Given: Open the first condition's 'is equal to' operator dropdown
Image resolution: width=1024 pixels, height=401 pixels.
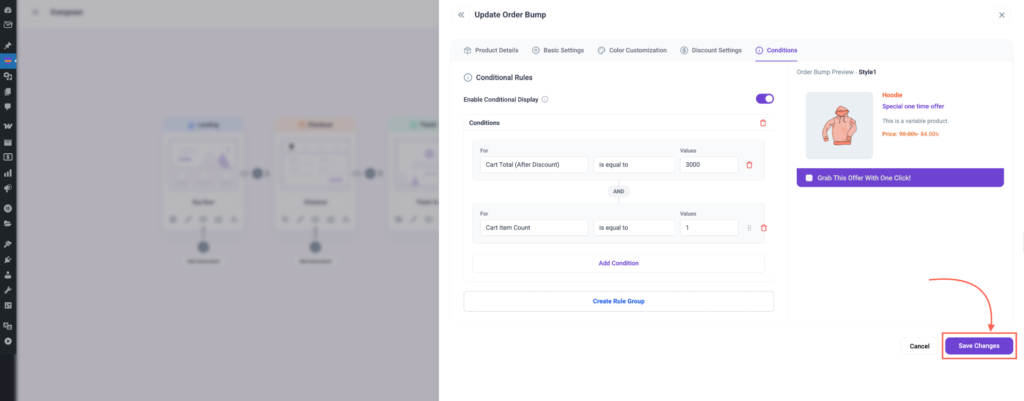Looking at the screenshot, I should [633, 164].
